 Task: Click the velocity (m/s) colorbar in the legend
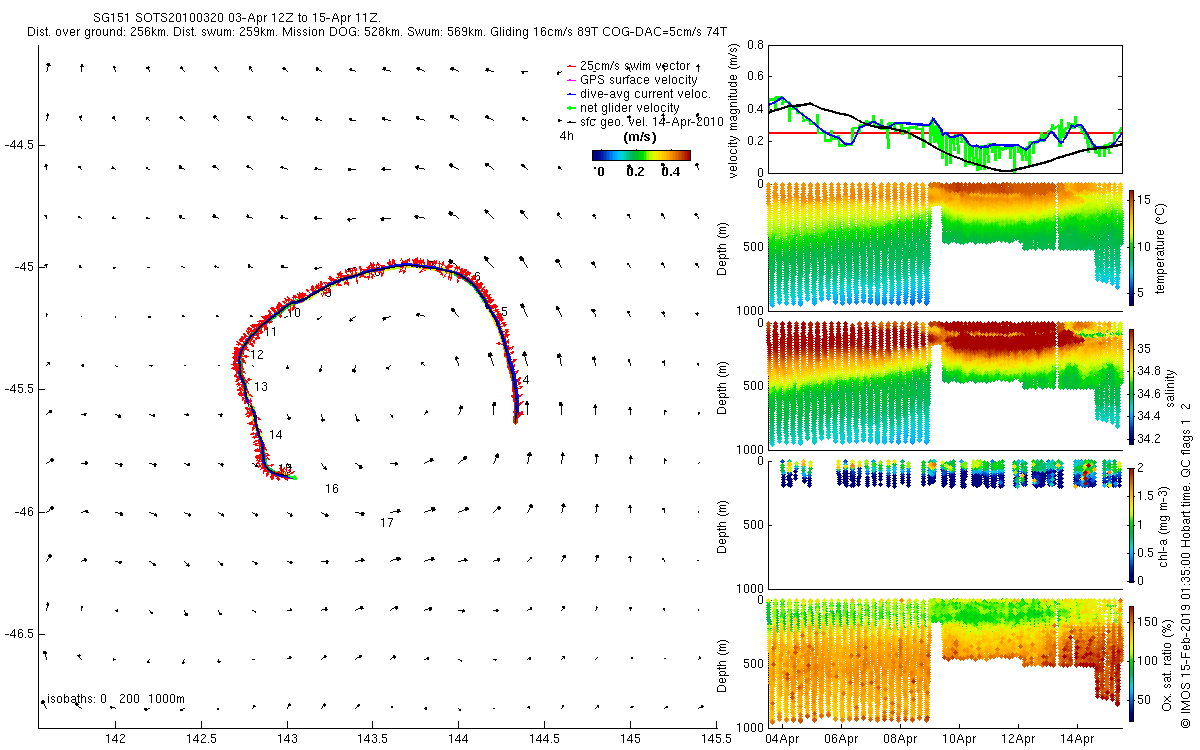point(641,155)
